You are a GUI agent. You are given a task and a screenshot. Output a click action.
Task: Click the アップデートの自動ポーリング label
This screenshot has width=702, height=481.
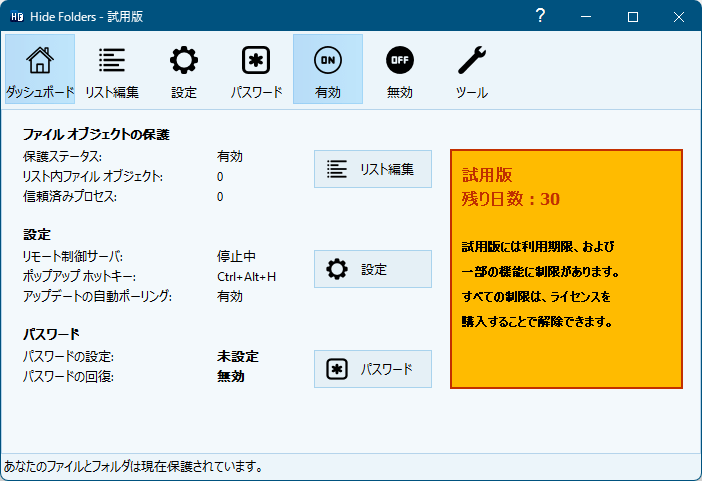tap(97, 296)
